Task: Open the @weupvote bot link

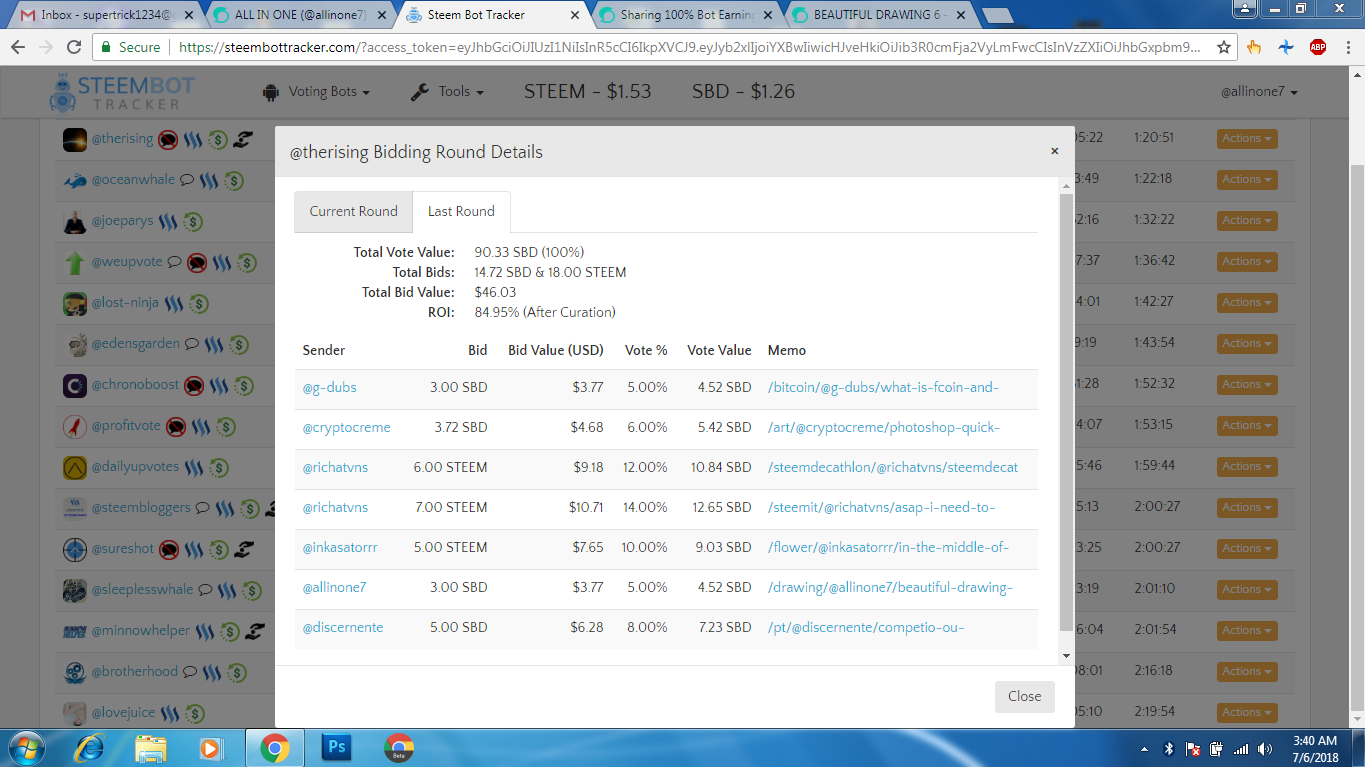Action: coord(127,261)
